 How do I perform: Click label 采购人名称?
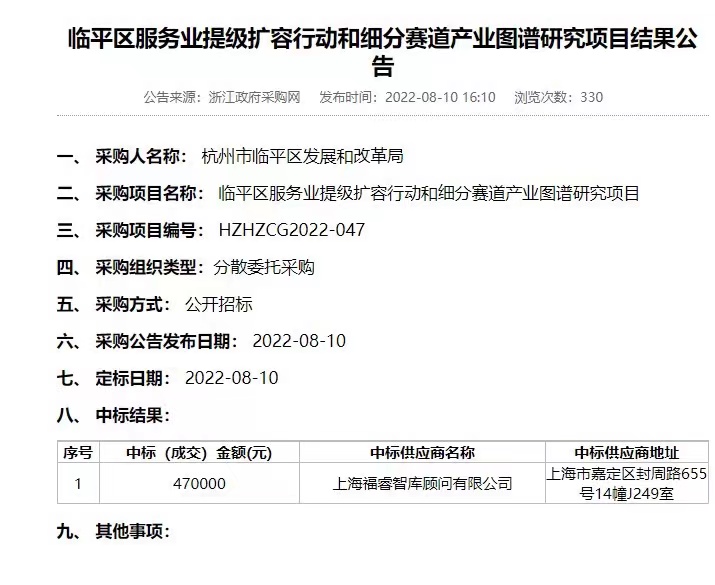pos(137,156)
